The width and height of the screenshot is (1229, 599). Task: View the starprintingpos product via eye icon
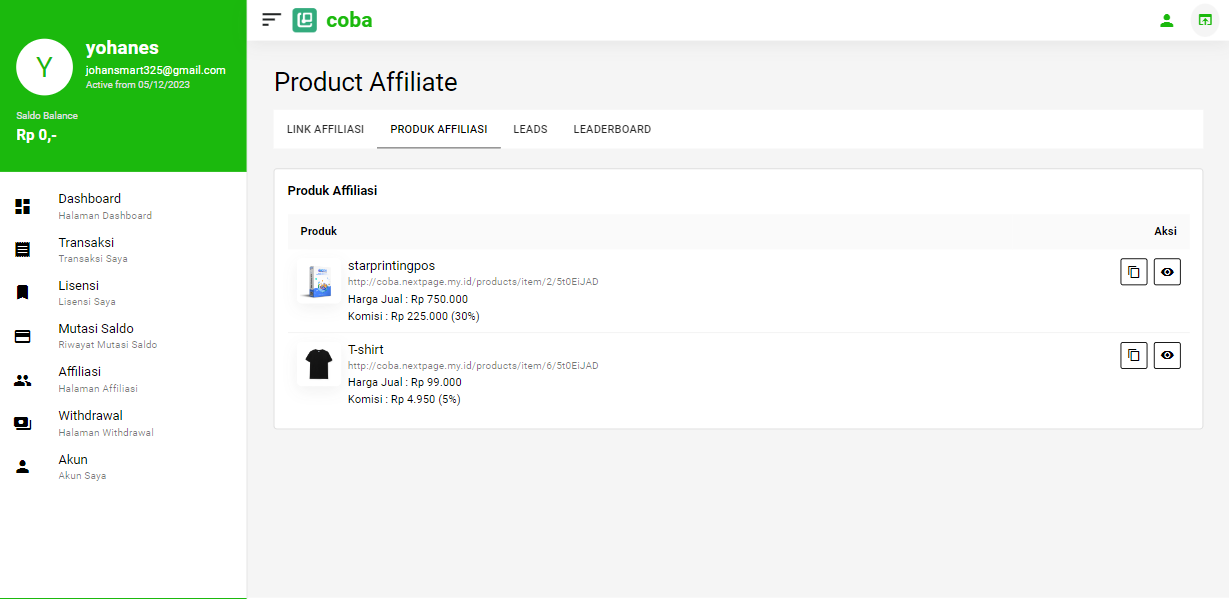(1167, 272)
